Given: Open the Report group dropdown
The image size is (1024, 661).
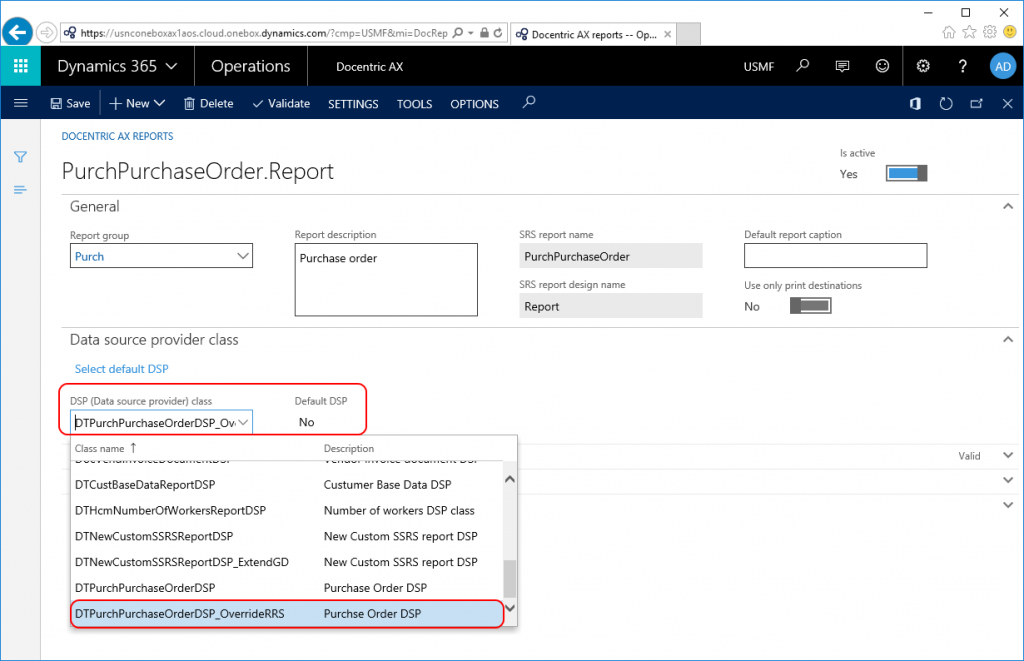Looking at the screenshot, I should click(244, 255).
